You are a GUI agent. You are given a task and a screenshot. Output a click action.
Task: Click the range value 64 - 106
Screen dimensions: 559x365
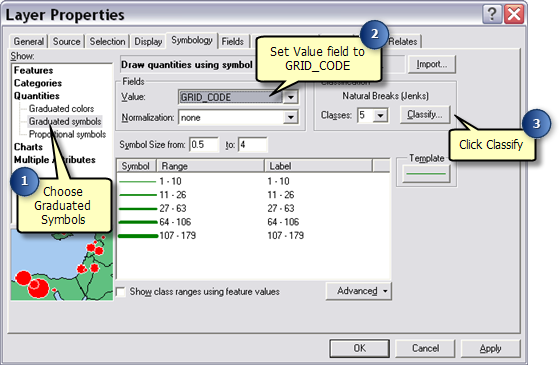175,222
